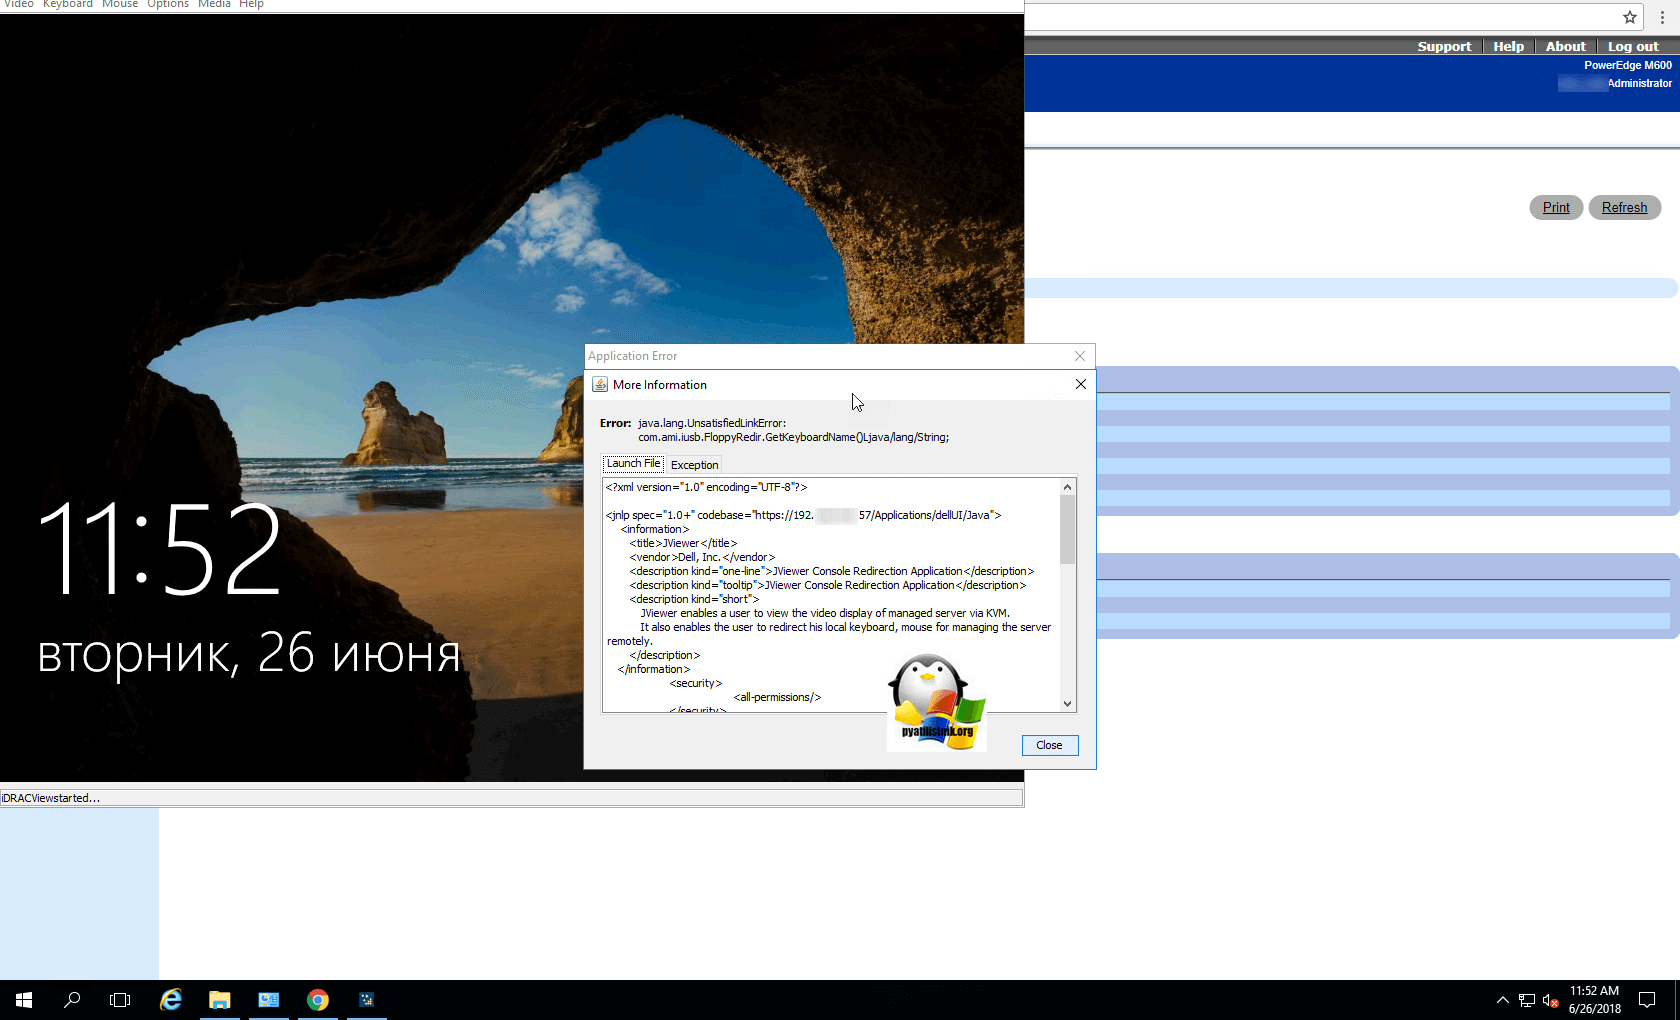Launch Internet Explorer from the taskbar
The height and width of the screenshot is (1020, 1680).
(171, 1000)
